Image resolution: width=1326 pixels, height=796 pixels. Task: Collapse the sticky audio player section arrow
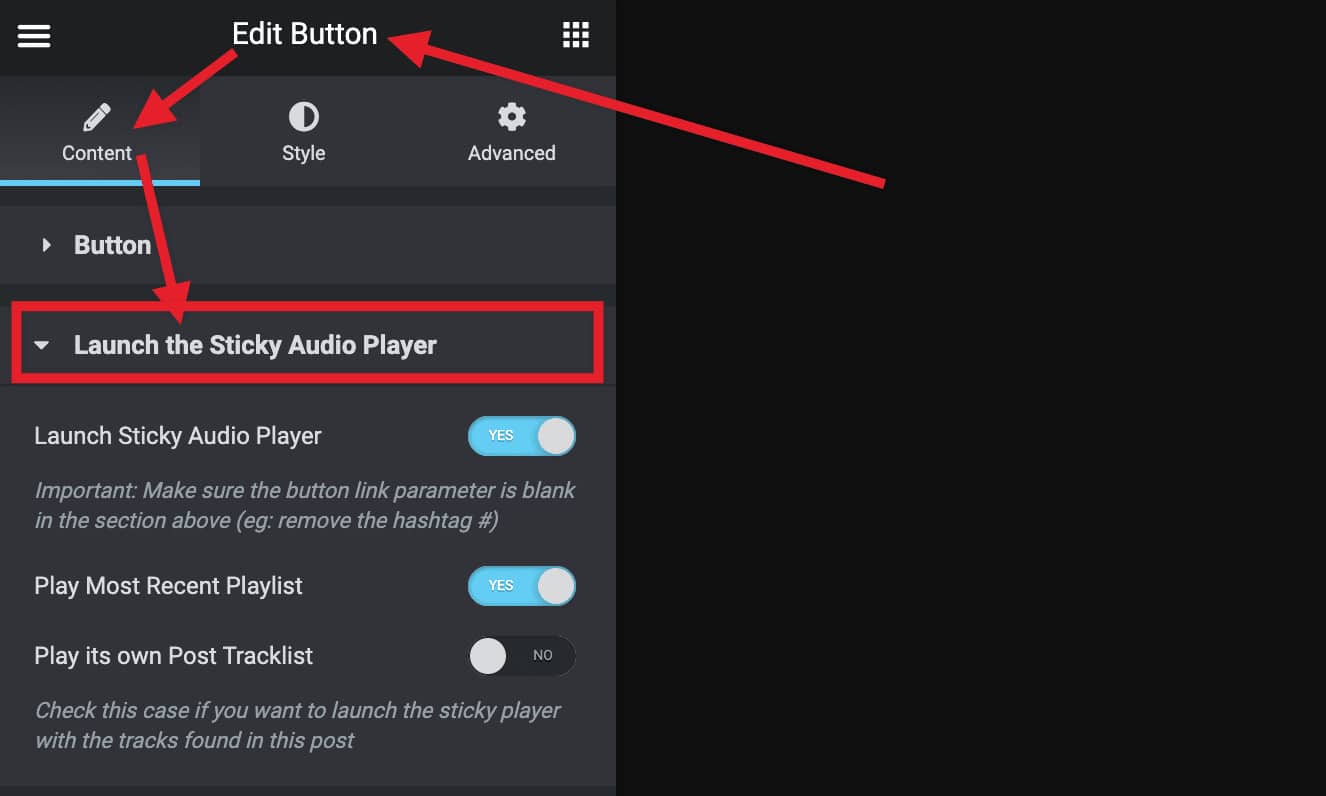(x=42, y=345)
